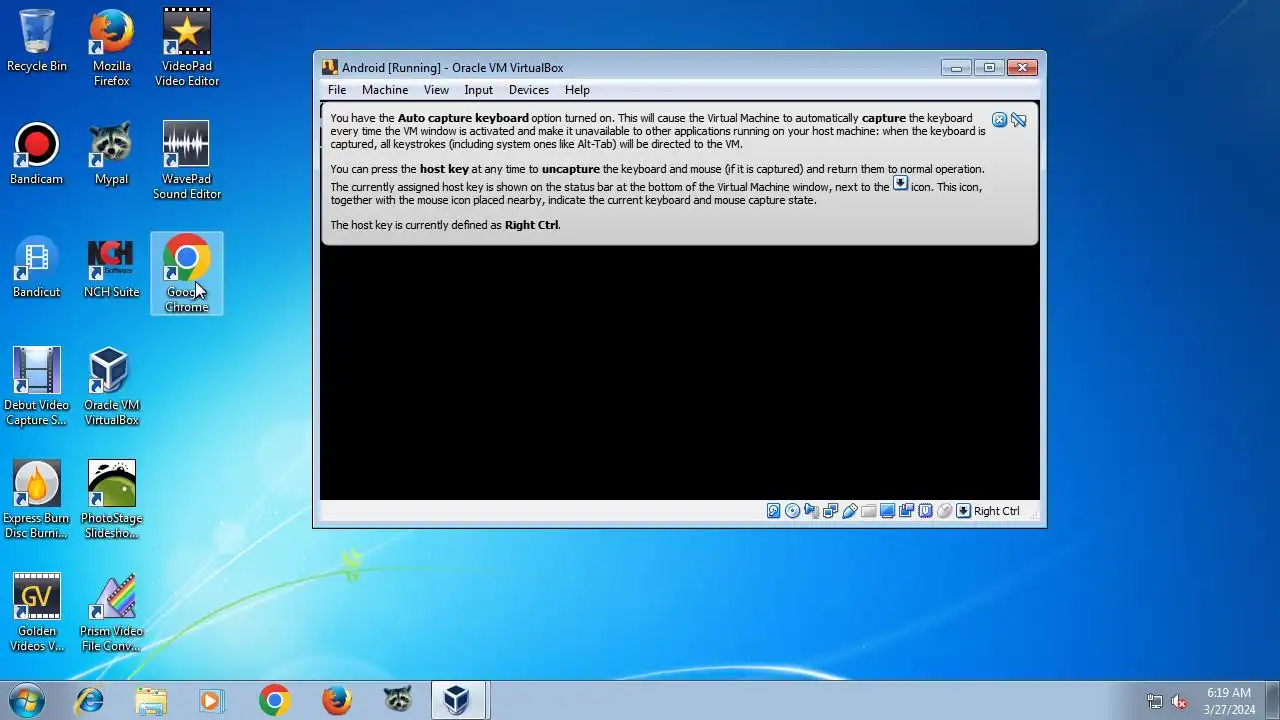The height and width of the screenshot is (720, 1280).
Task: Select the Debut Video Capture shortcut
Action: [x=37, y=387]
